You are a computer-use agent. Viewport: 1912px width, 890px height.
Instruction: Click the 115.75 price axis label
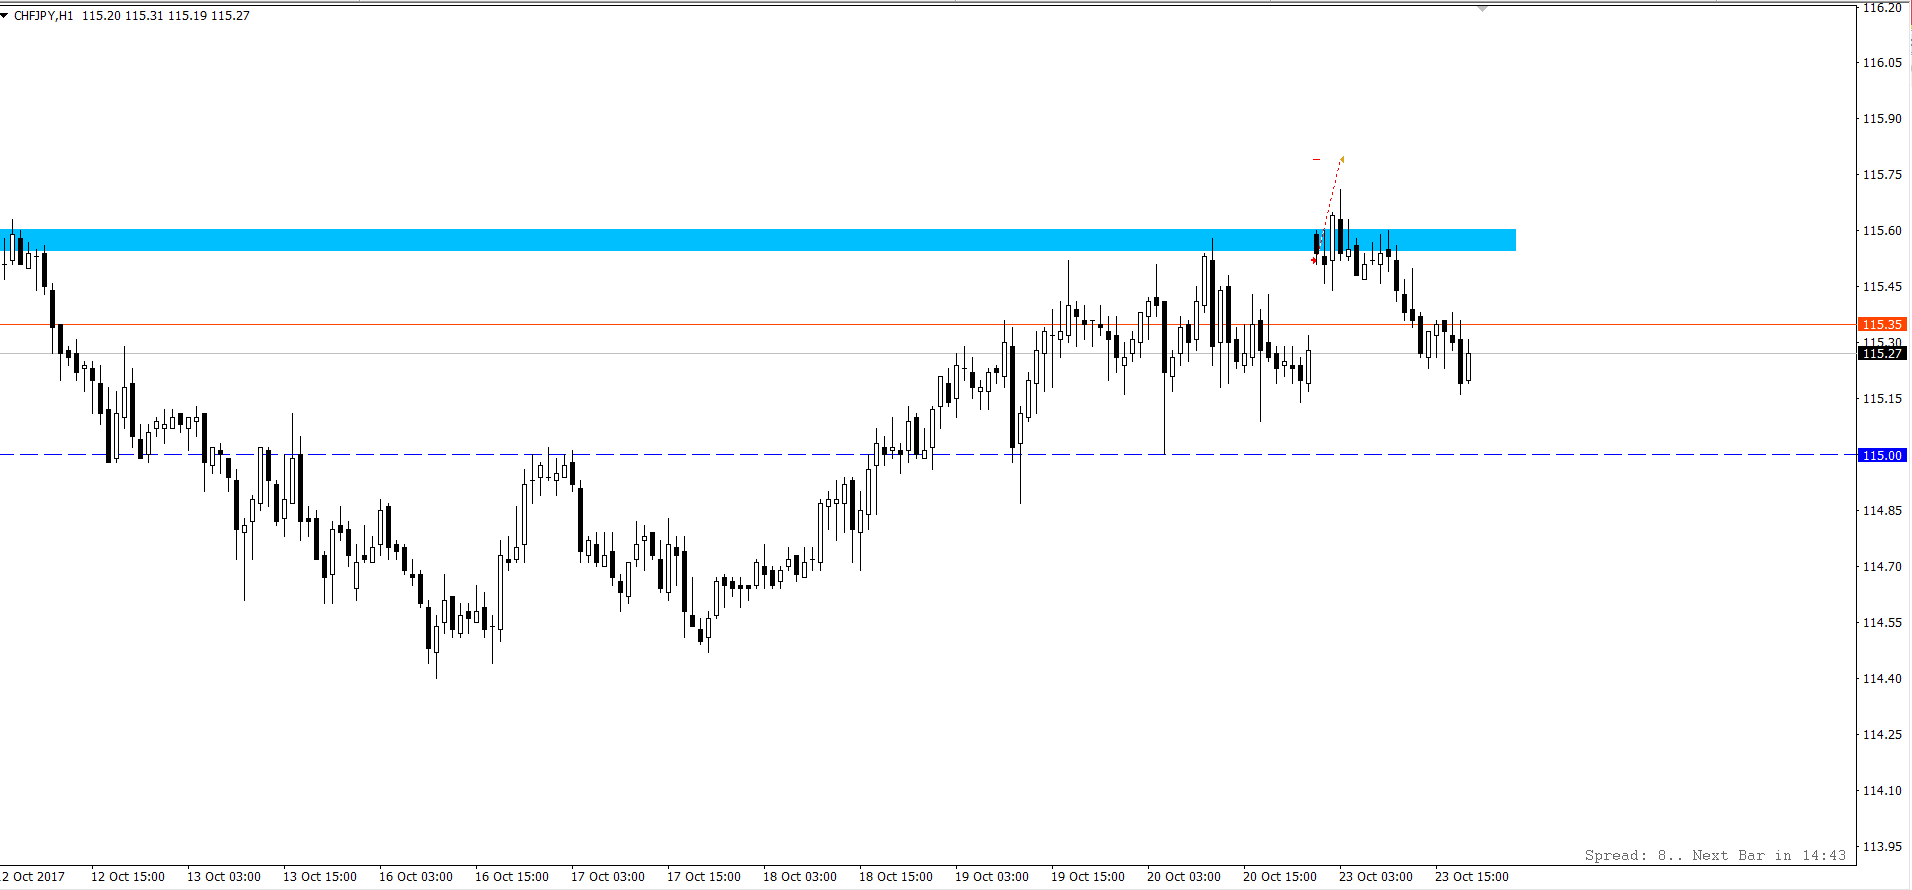[x=1881, y=174]
